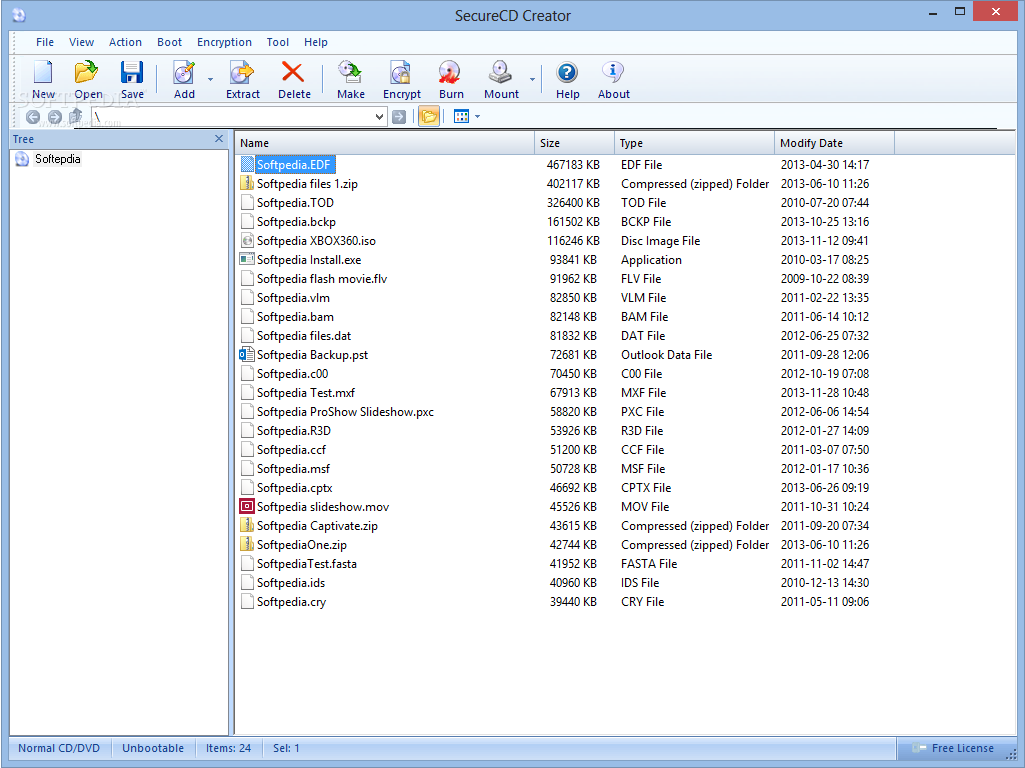Click the Softpedia slideshow.mov file icon
Screen dimensions: 1025x768
247,507
